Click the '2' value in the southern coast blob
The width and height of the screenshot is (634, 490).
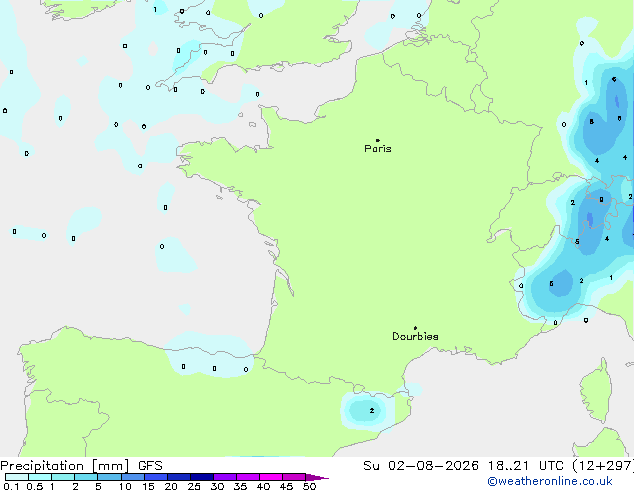click(x=372, y=411)
